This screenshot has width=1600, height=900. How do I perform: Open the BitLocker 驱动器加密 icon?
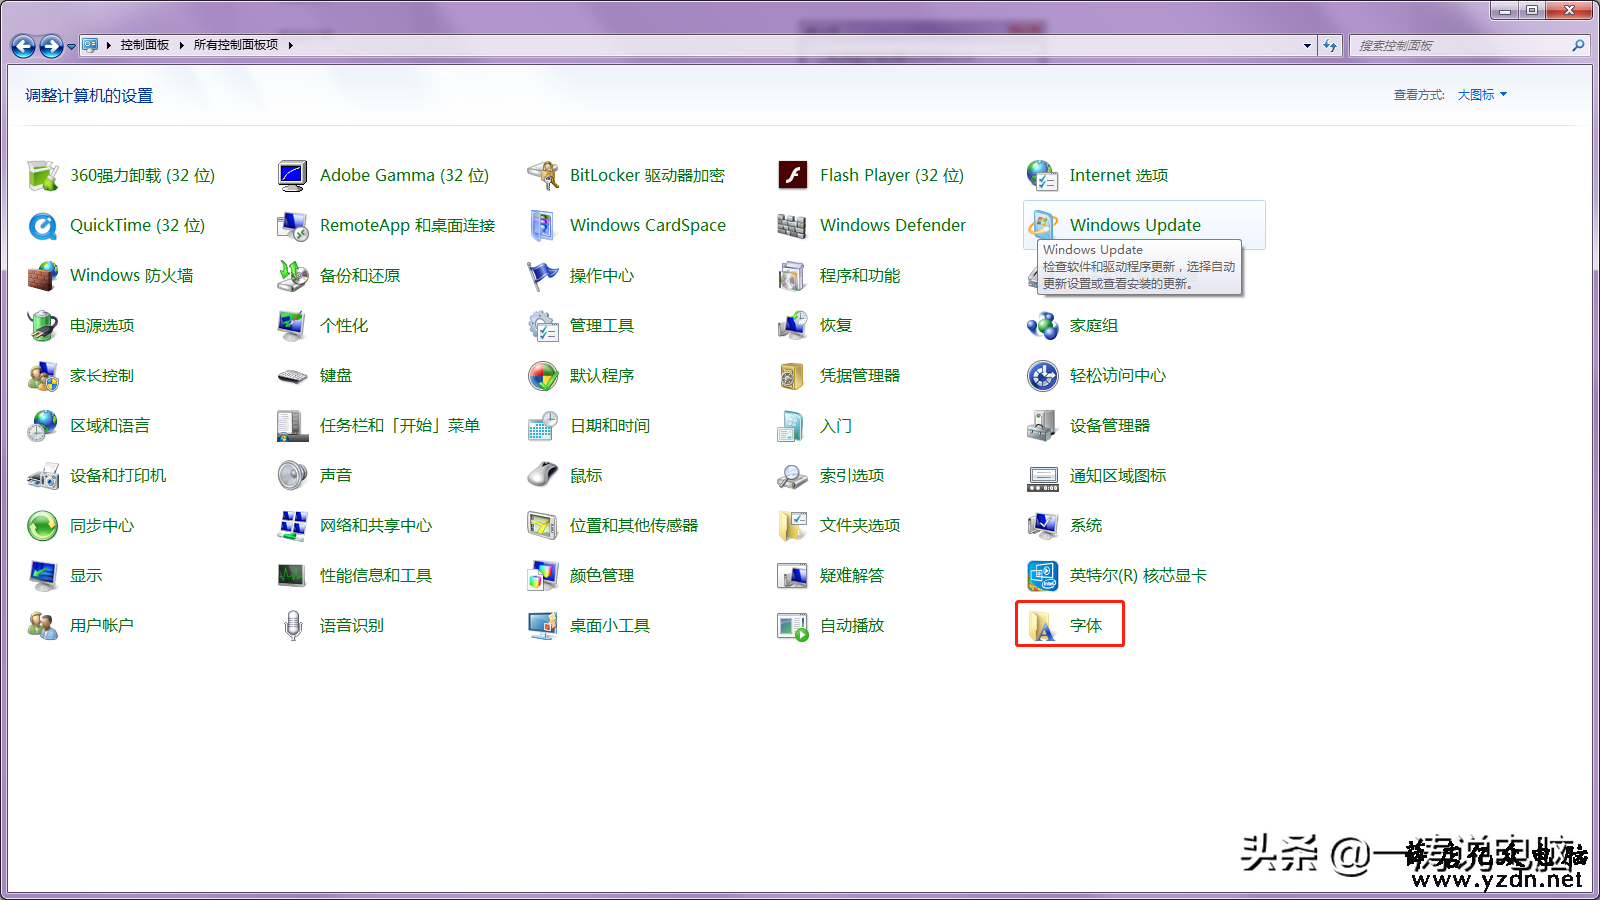point(543,175)
